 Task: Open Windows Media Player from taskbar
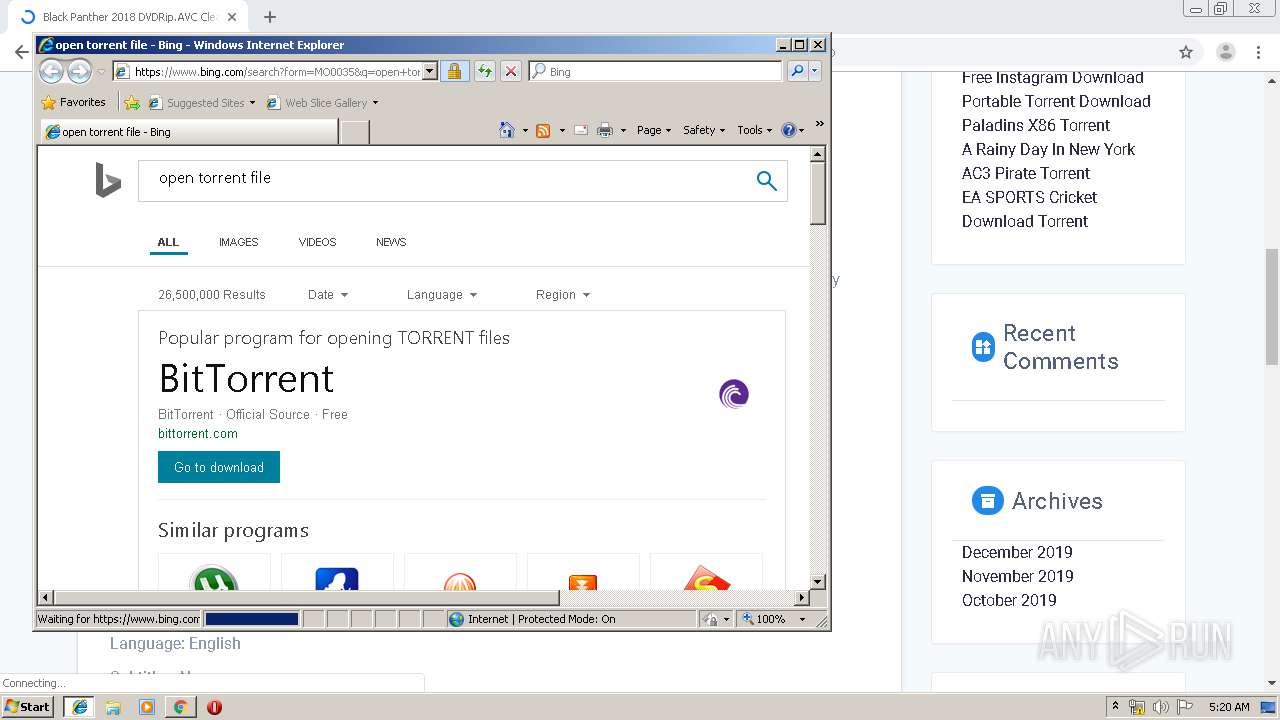(x=147, y=707)
